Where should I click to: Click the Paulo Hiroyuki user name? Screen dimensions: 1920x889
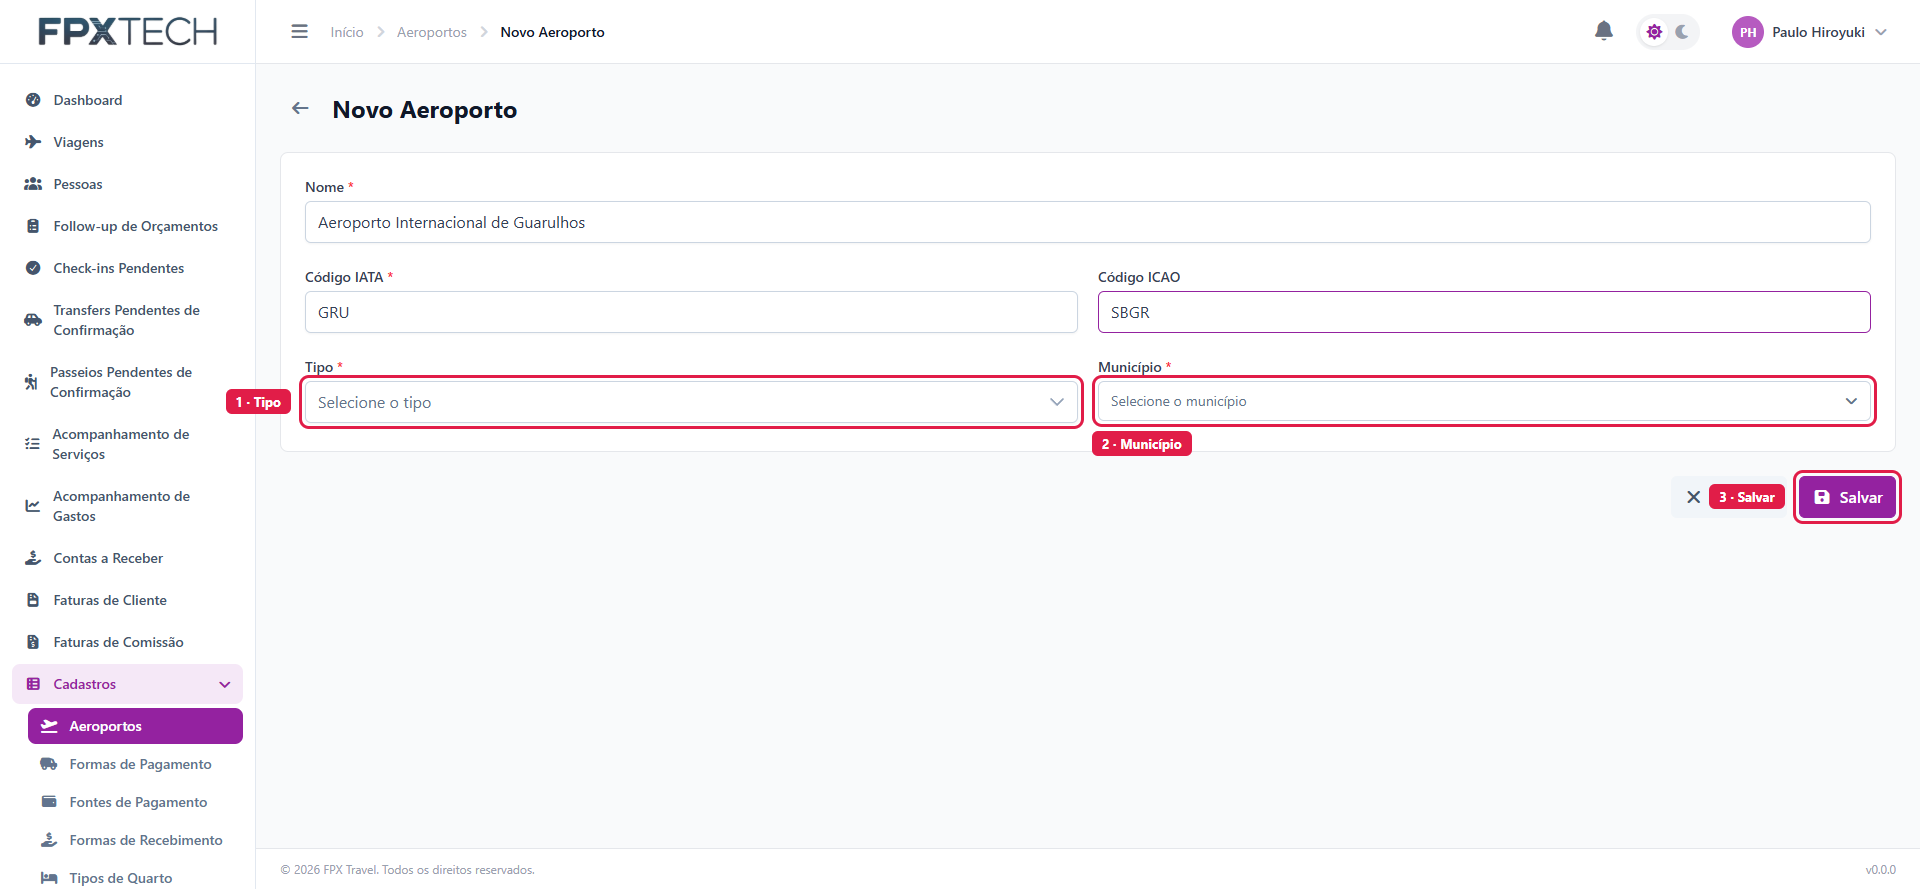(x=1818, y=32)
